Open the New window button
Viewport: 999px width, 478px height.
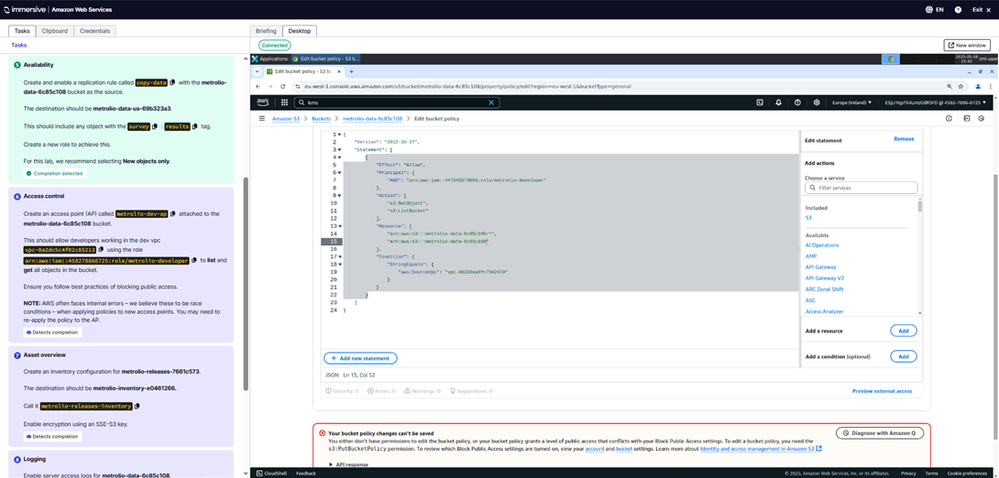tap(967, 45)
